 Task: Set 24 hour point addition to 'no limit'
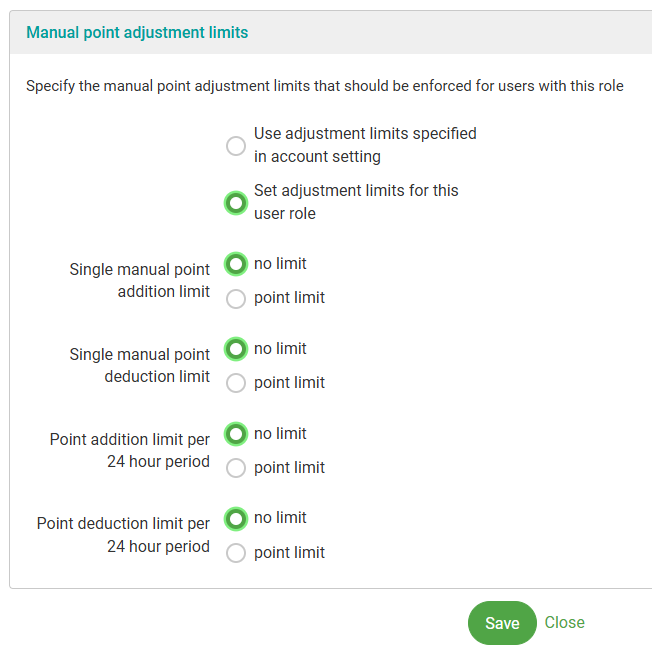point(236,434)
